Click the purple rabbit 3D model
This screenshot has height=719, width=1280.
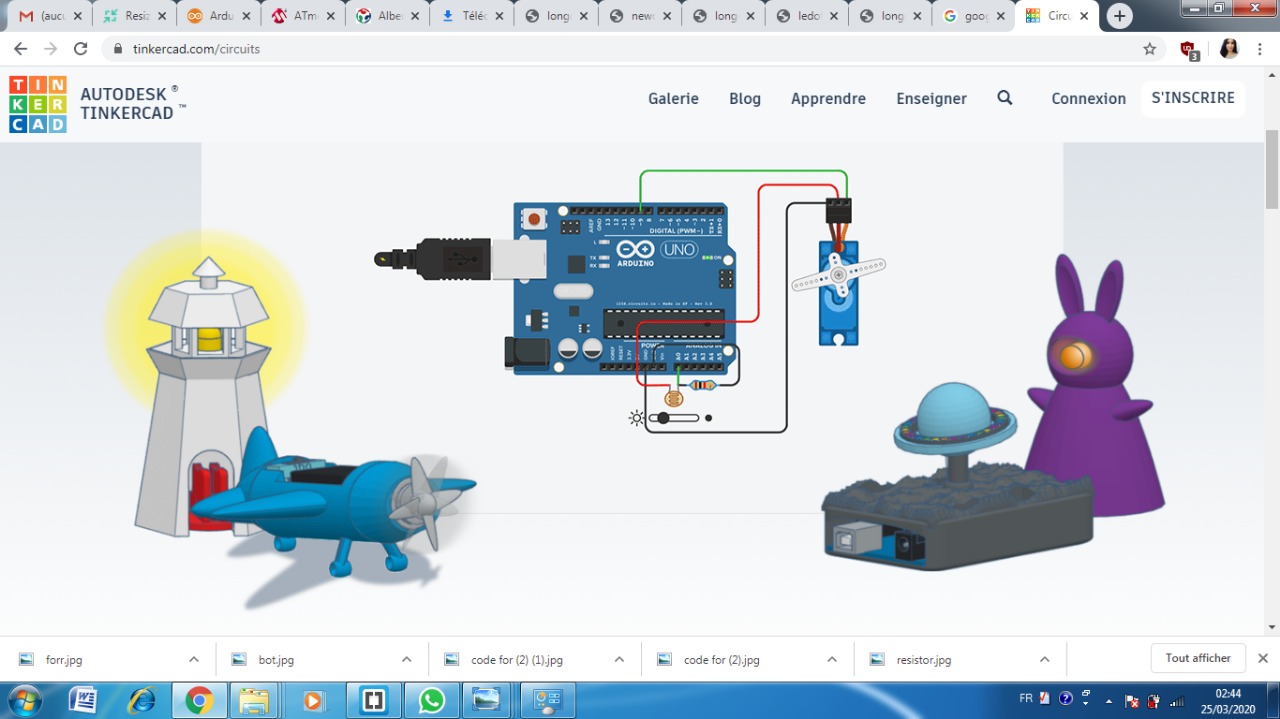[x=1094, y=385]
